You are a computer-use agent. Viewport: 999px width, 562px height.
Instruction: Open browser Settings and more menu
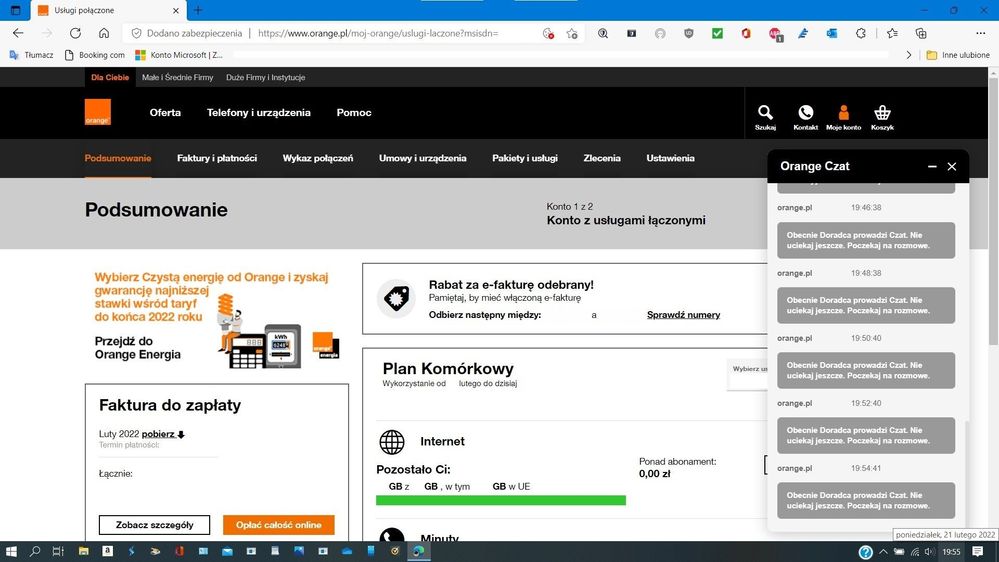click(x=981, y=33)
